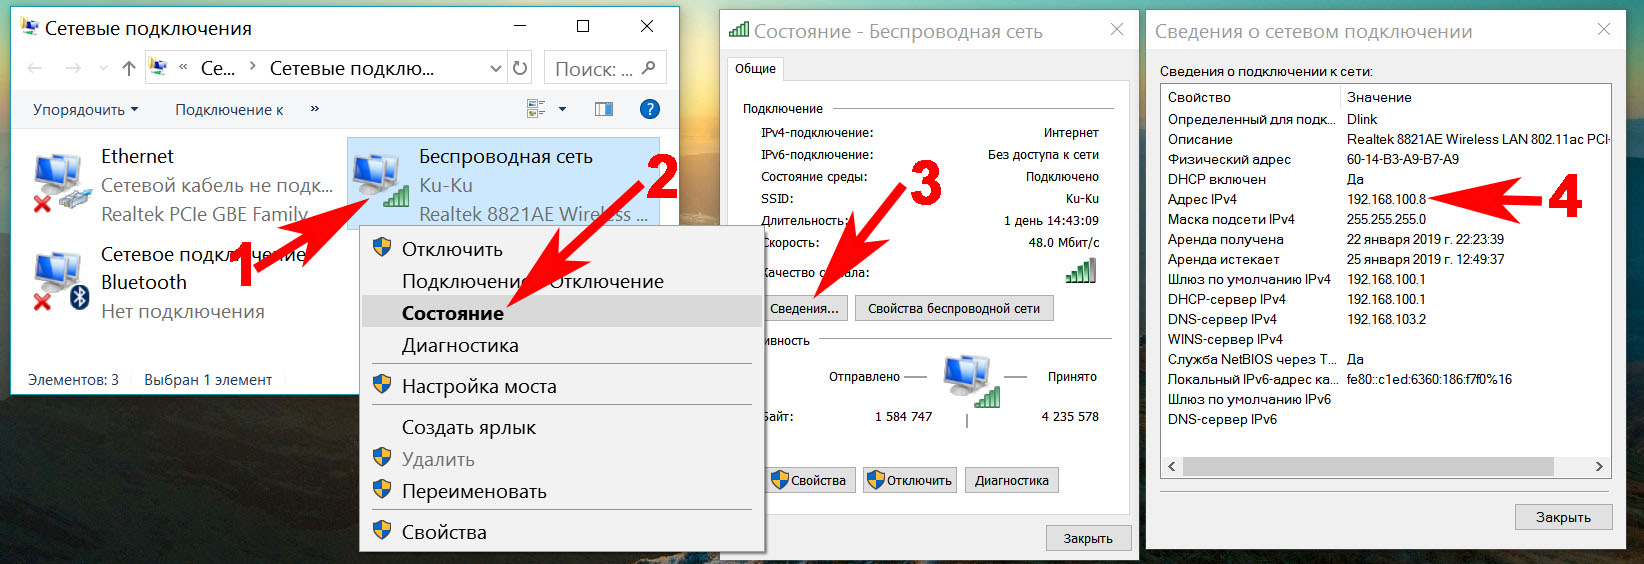Click Свойства button in status dialog

click(810, 480)
